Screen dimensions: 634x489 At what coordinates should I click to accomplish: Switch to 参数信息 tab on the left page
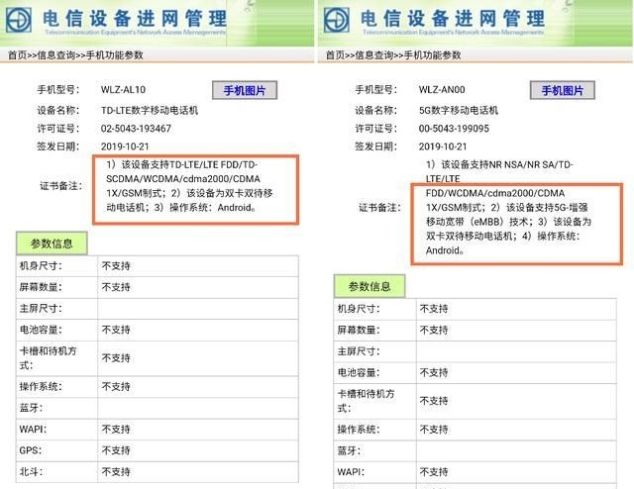[x=53, y=243]
